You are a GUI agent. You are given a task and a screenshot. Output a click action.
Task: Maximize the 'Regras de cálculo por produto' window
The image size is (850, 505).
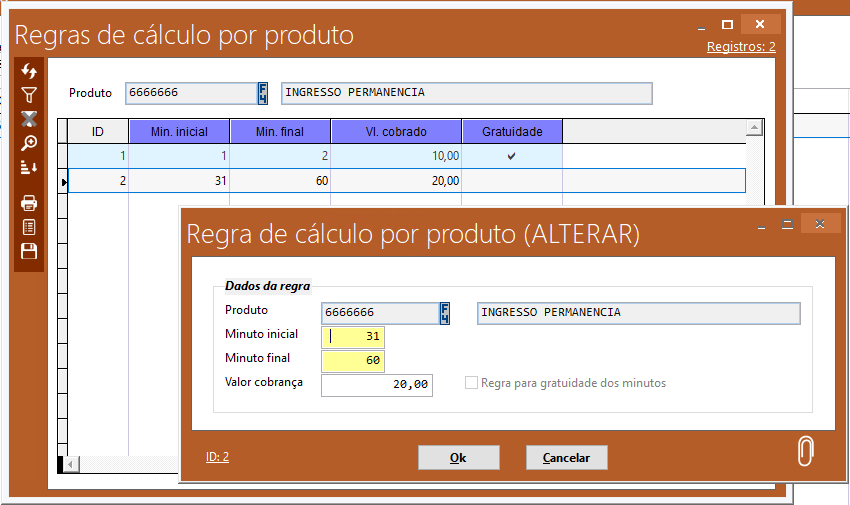point(727,24)
